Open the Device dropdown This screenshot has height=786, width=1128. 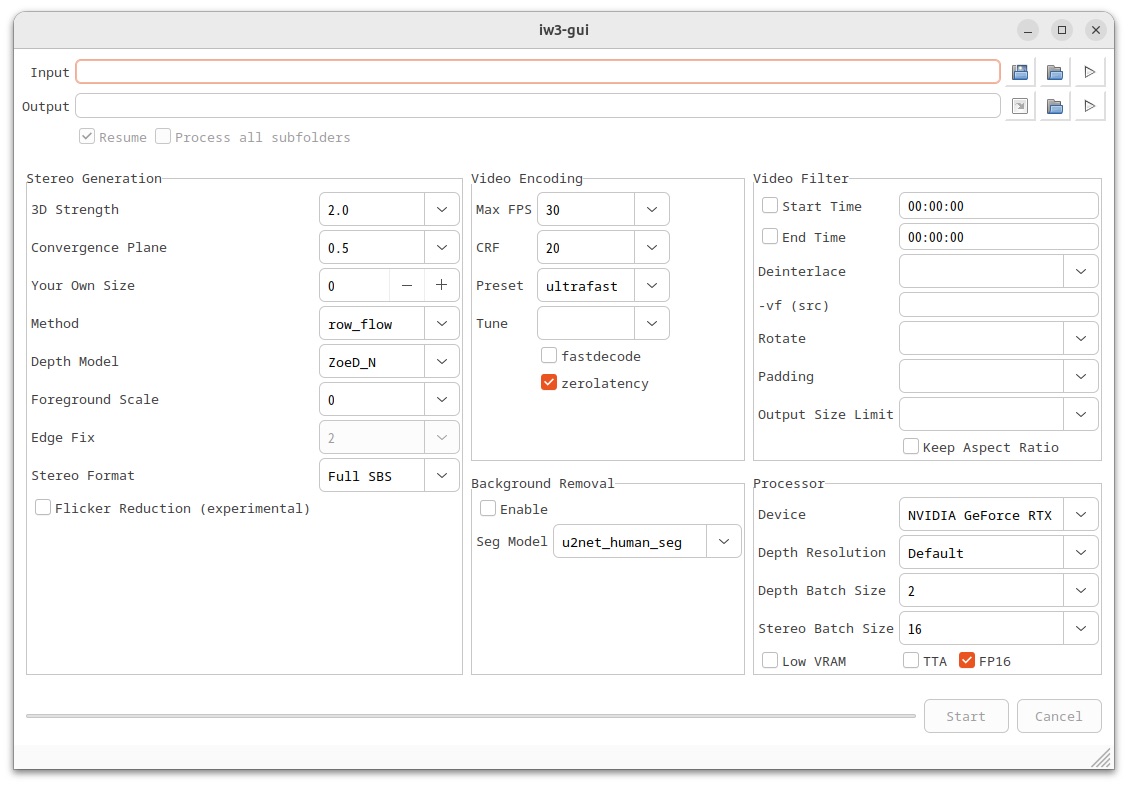[x=1081, y=515]
